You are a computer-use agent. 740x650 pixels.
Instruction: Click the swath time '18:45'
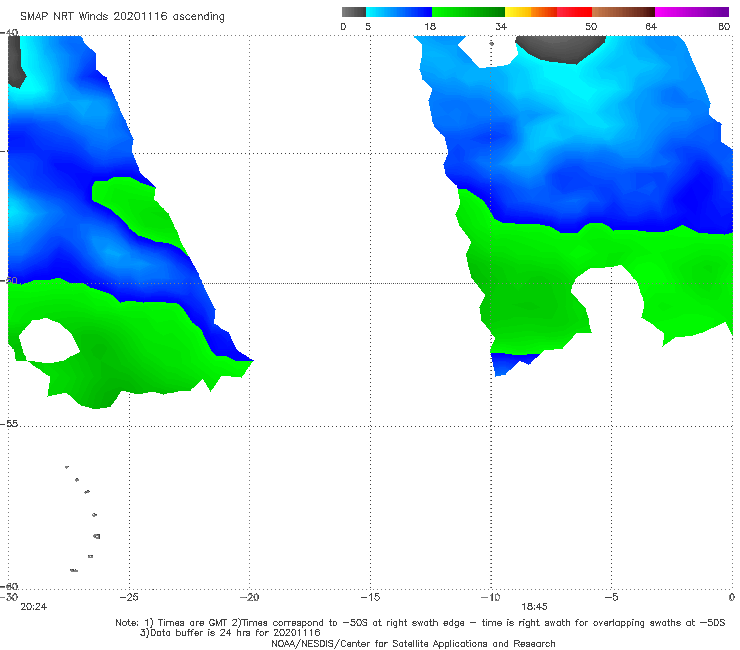pyautogui.click(x=534, y=607)
